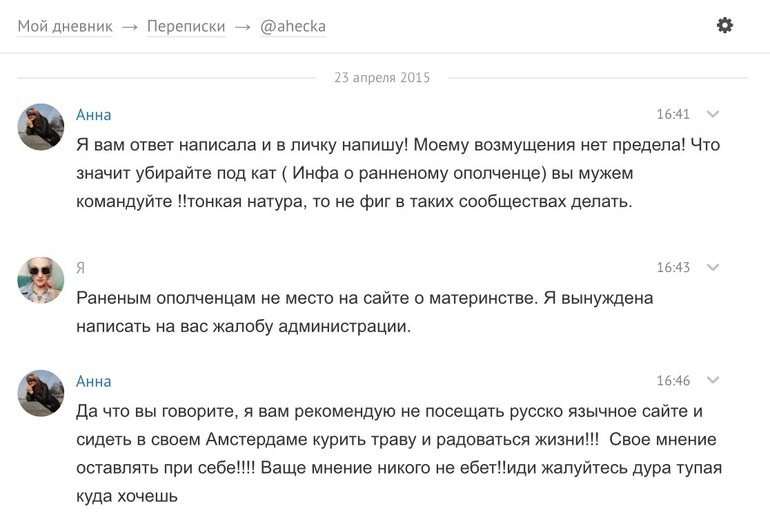The height and width of the screenshot is (531, 770).
Task: Click the @ahecka breadcrumb link
Action: tap(293, 27)
